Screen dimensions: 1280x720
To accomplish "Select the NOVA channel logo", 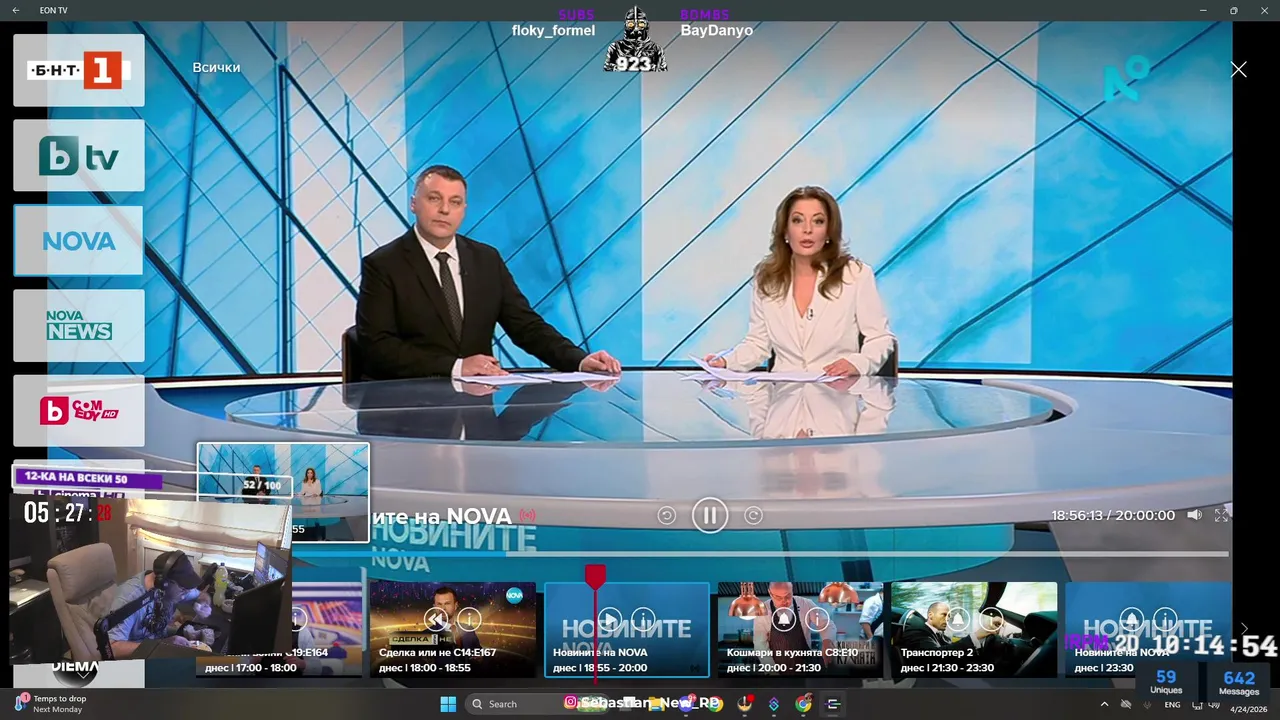I will 79,240.
